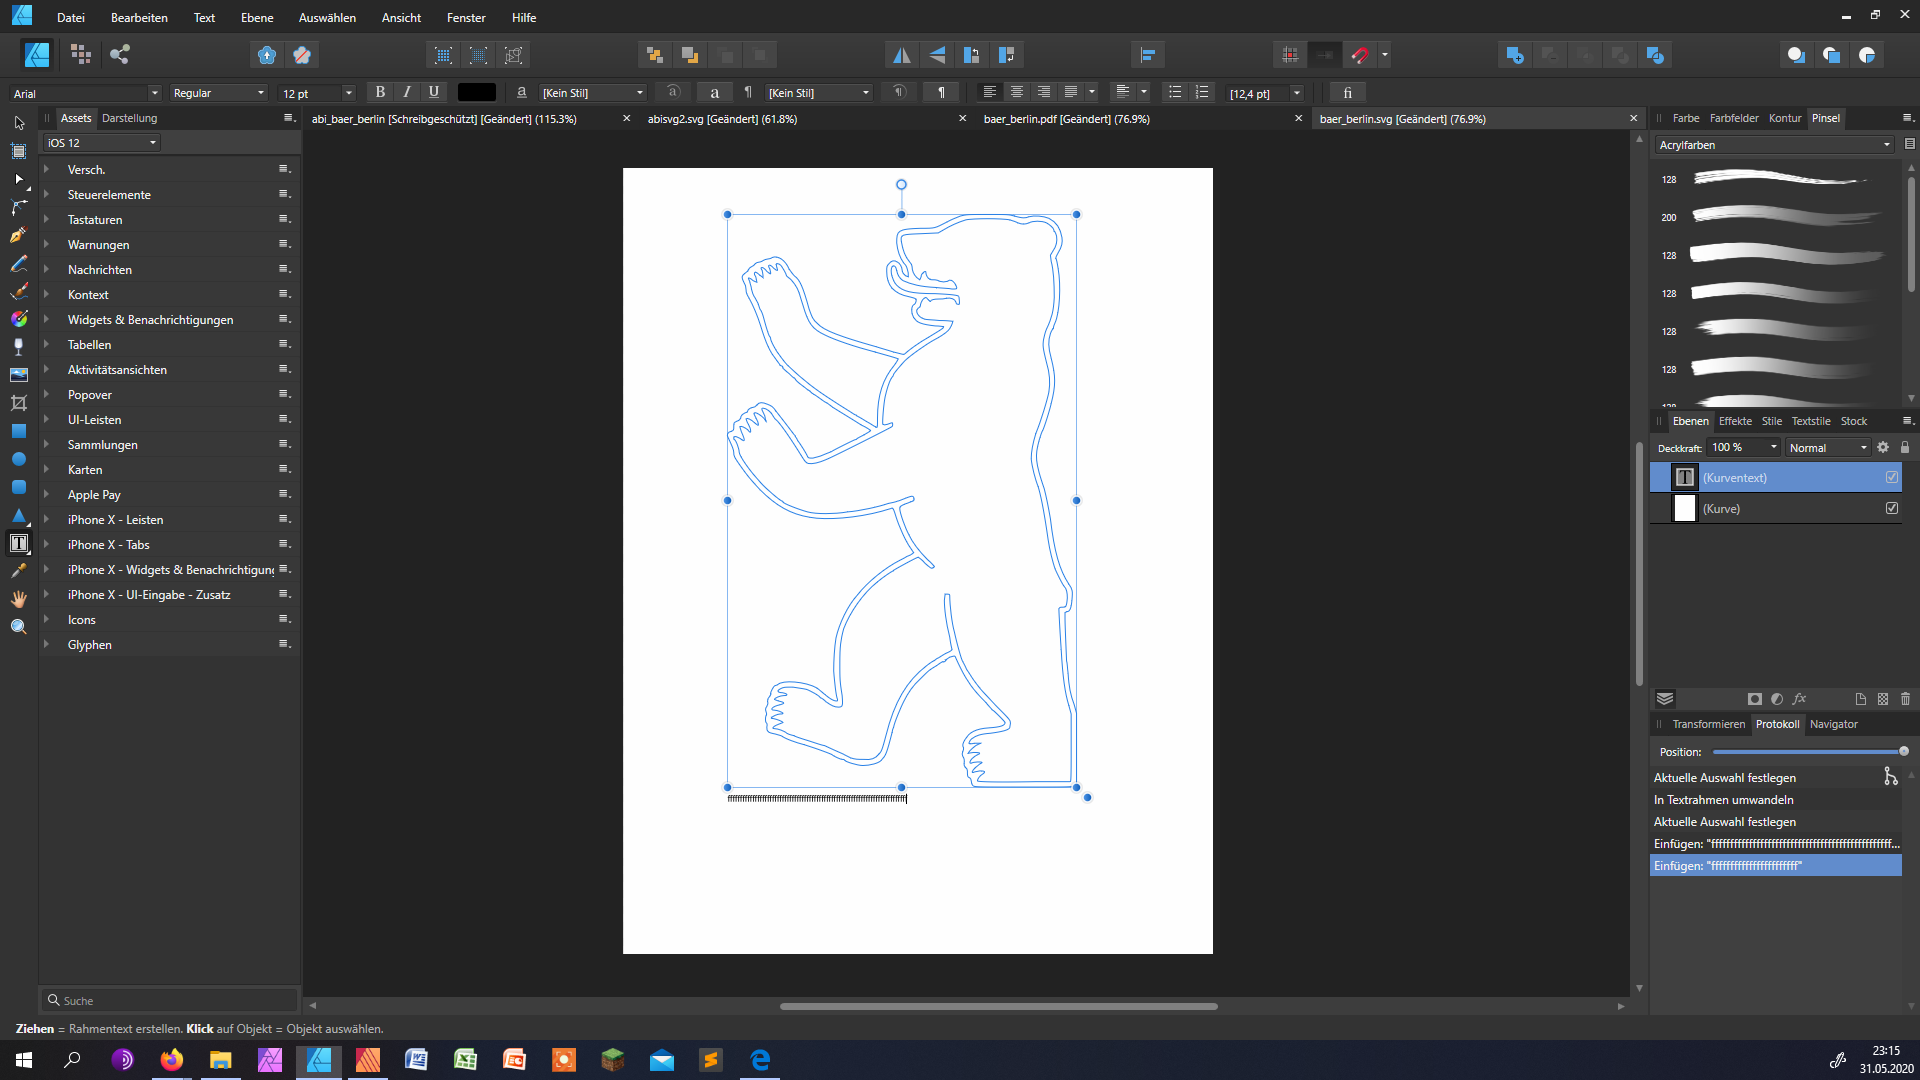Open the layer effects fx icon

[x=1800, y=699]
